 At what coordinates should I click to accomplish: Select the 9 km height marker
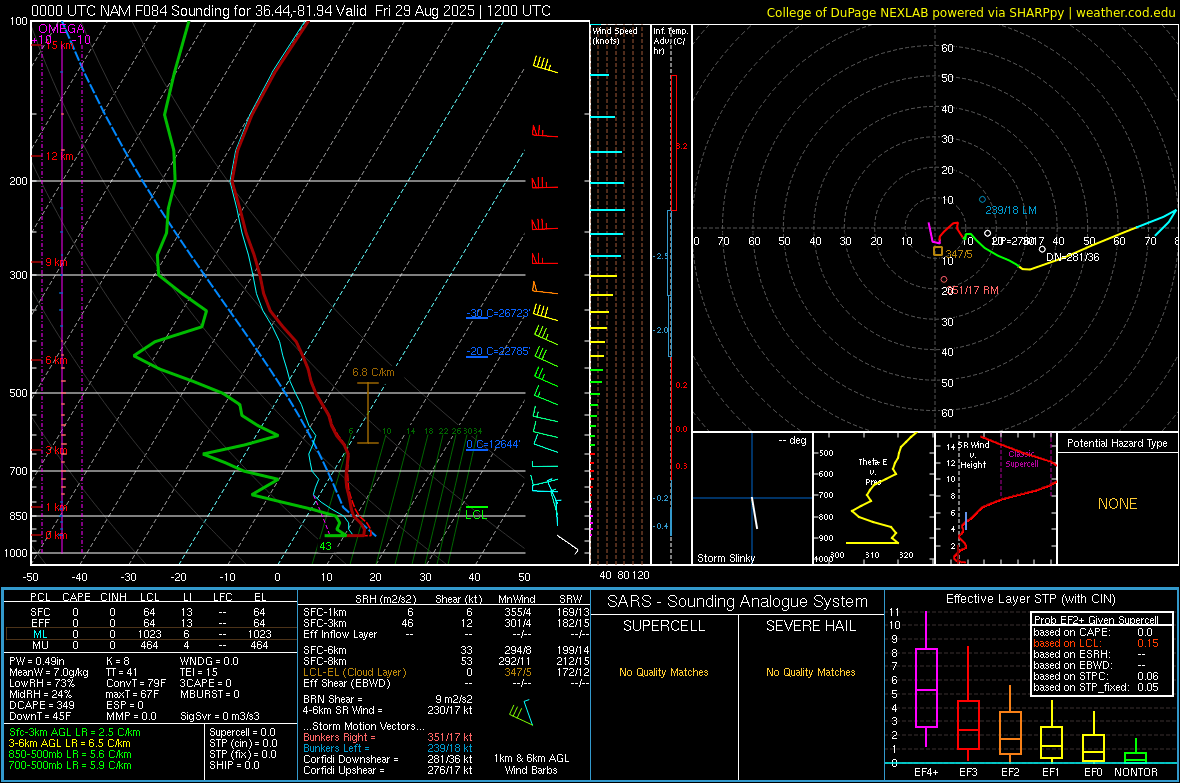coord(56,262)
